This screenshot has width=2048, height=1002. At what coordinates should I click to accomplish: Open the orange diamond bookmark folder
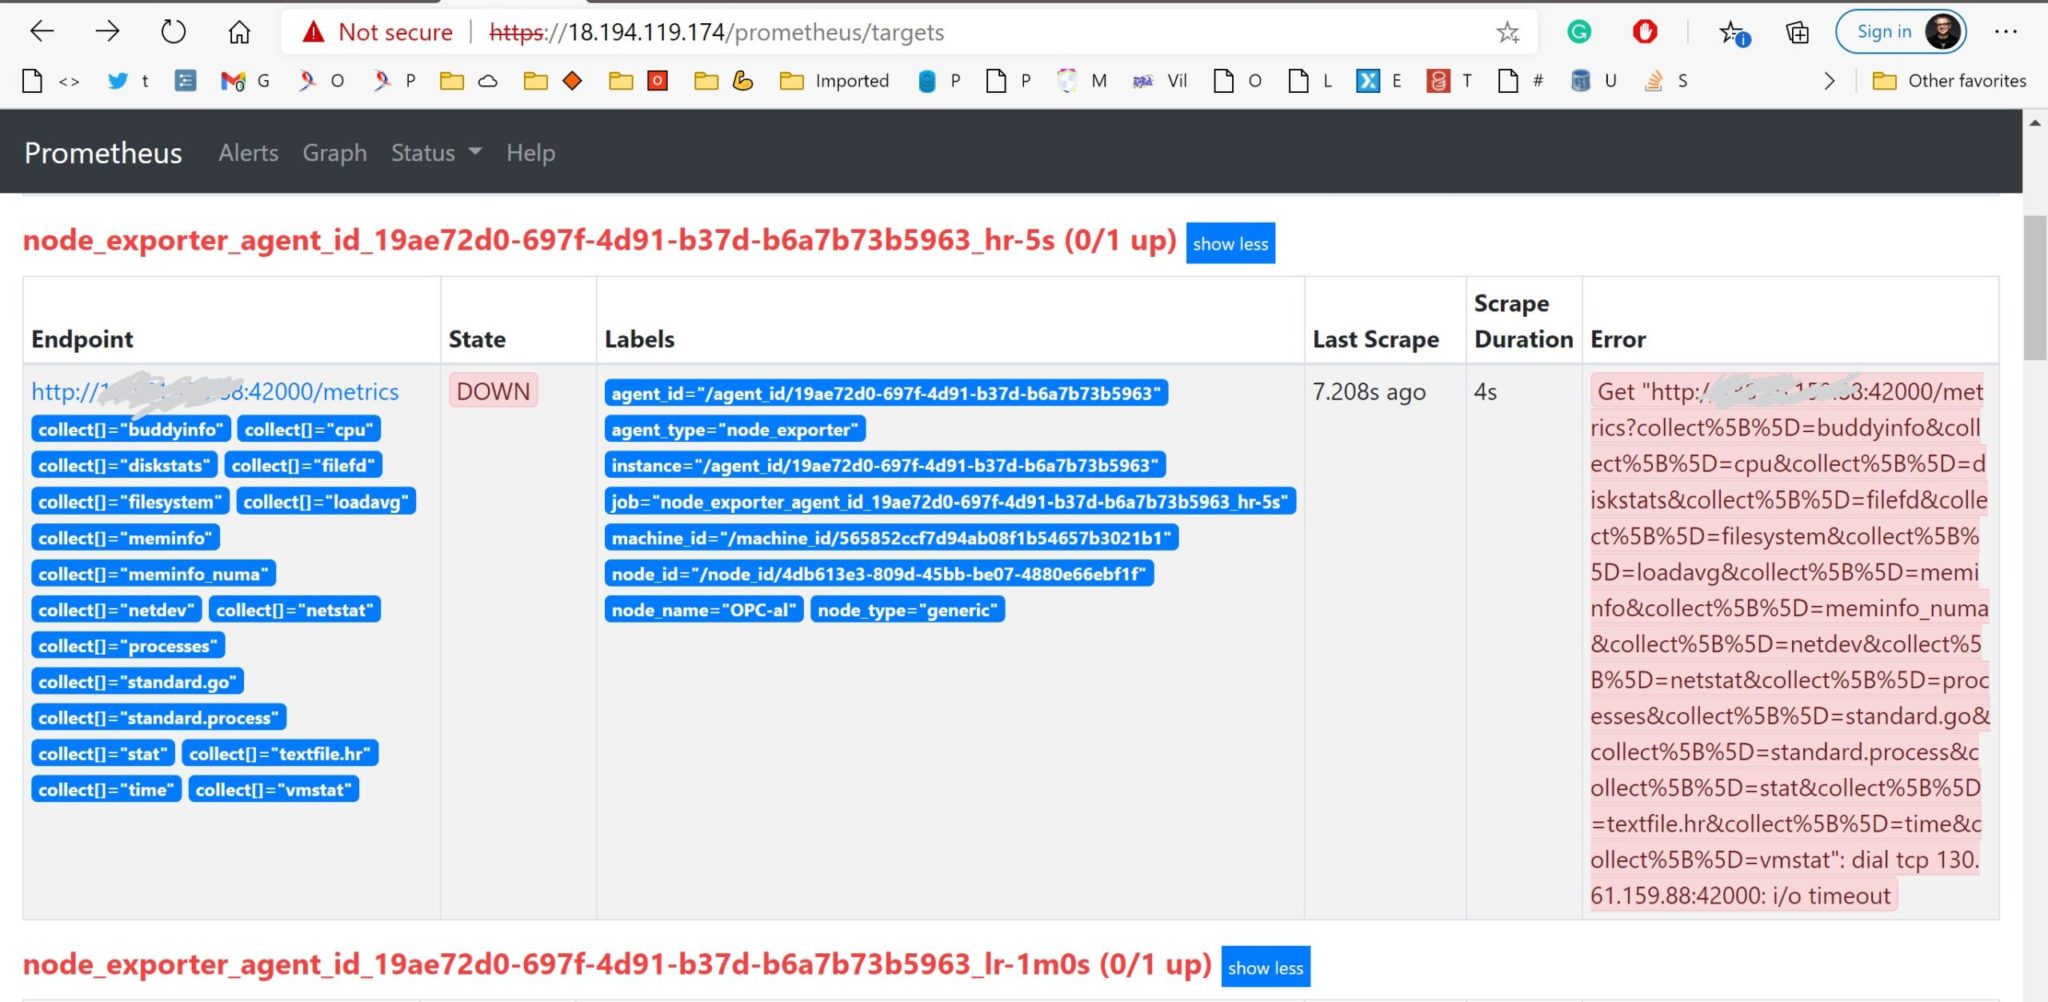click(x=553, y=81)
